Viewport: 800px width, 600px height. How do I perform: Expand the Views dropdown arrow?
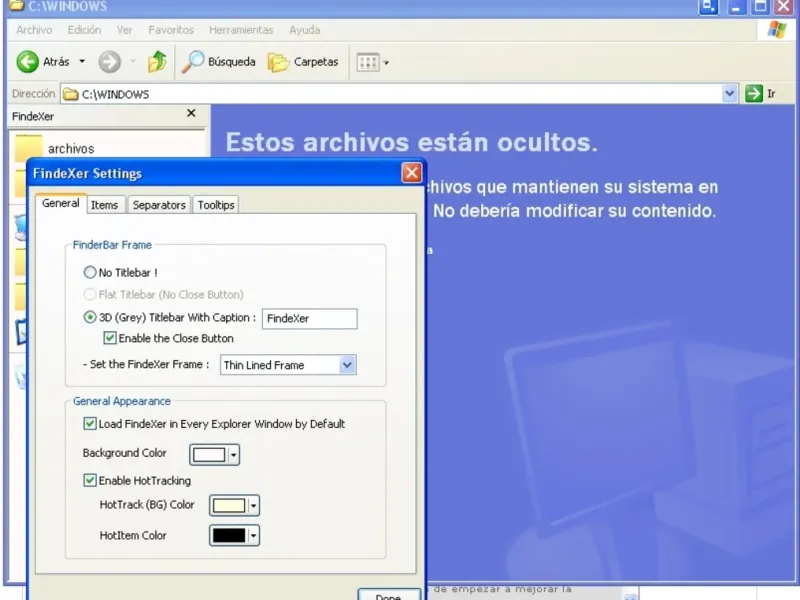pyautogui.click(x=386, y=63)
